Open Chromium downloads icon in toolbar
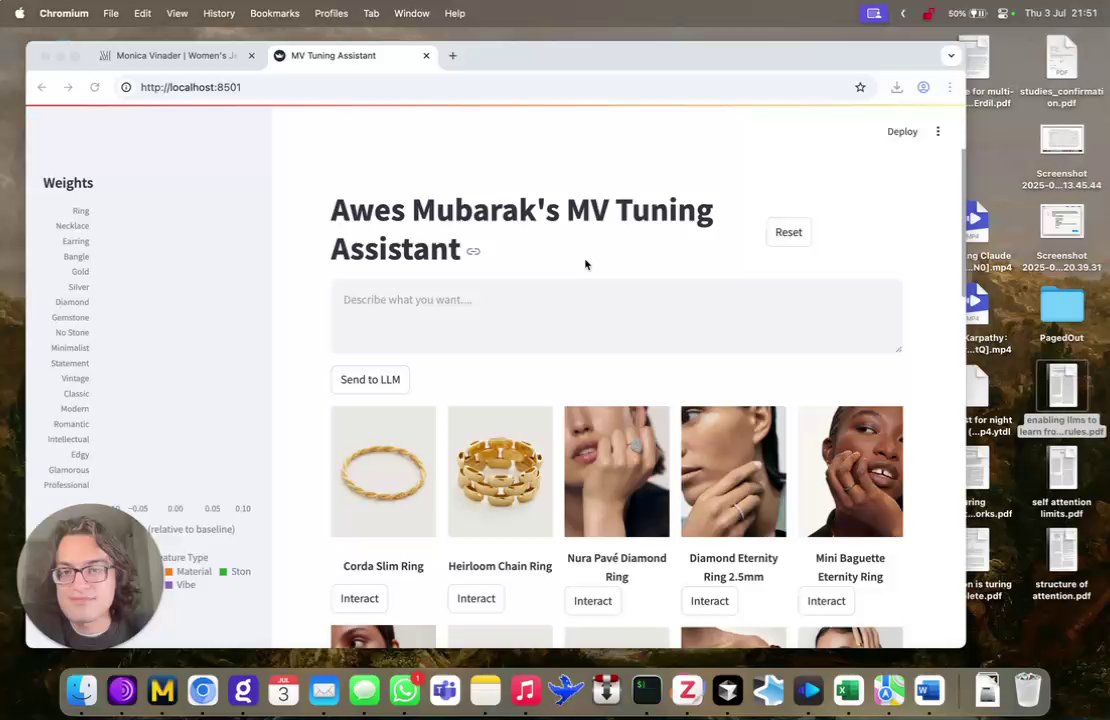The image size is (1110, 720). pos(897,87)
